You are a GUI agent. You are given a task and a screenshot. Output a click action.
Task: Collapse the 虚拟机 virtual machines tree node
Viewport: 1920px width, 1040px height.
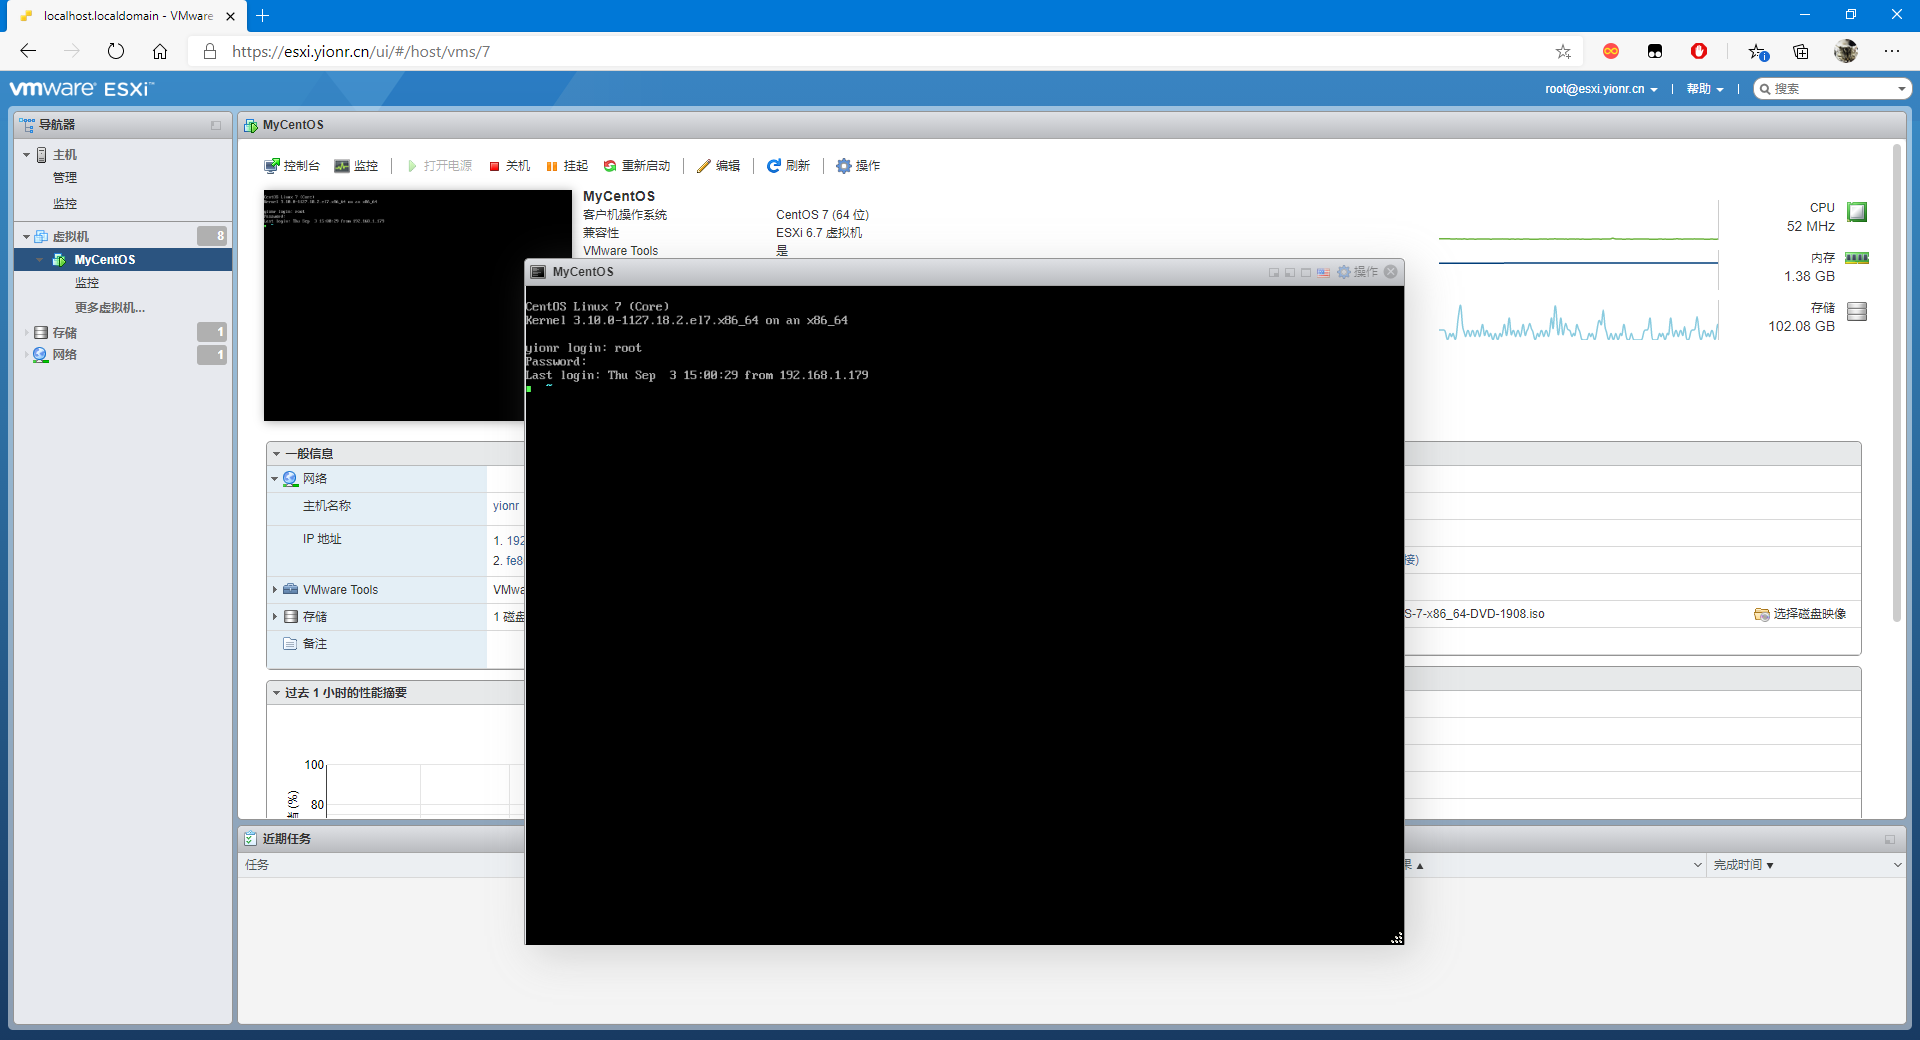(x=26, y=237)
